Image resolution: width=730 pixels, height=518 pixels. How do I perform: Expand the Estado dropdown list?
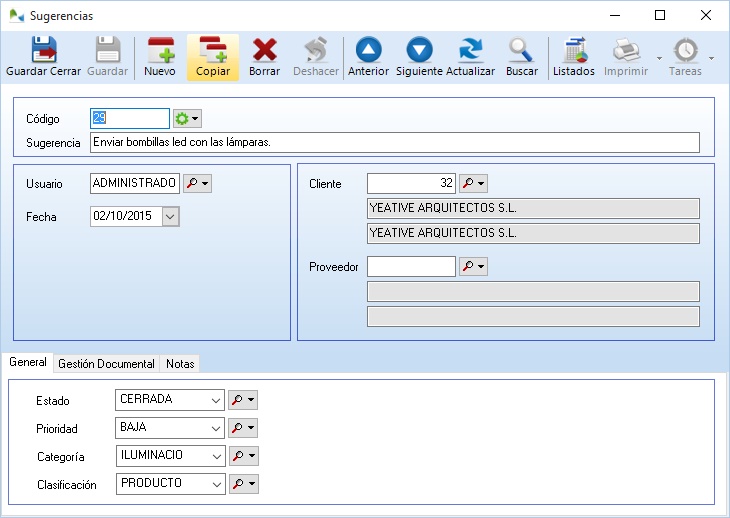click(x=216, y=400)
